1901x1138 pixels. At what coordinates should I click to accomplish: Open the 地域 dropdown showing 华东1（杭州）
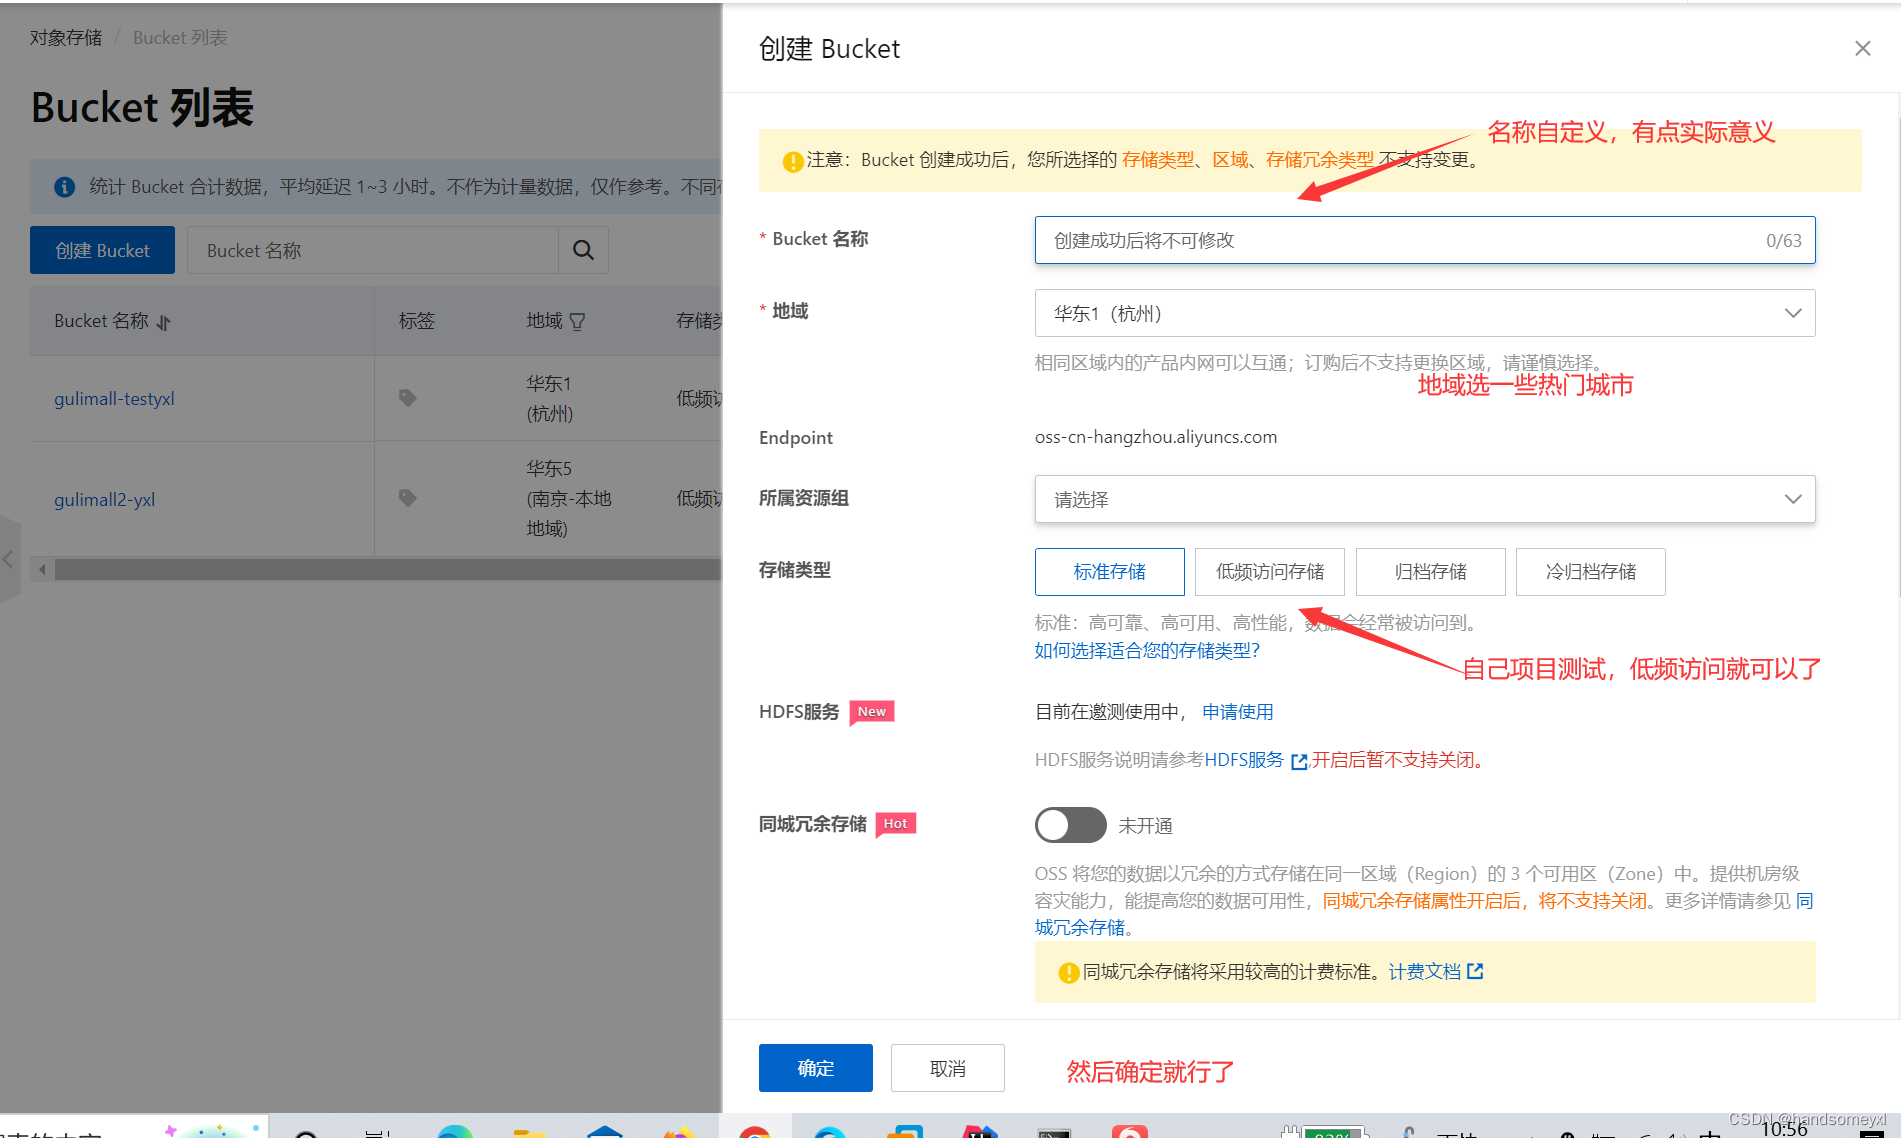pyautogui.click(x=1425, y=313)
